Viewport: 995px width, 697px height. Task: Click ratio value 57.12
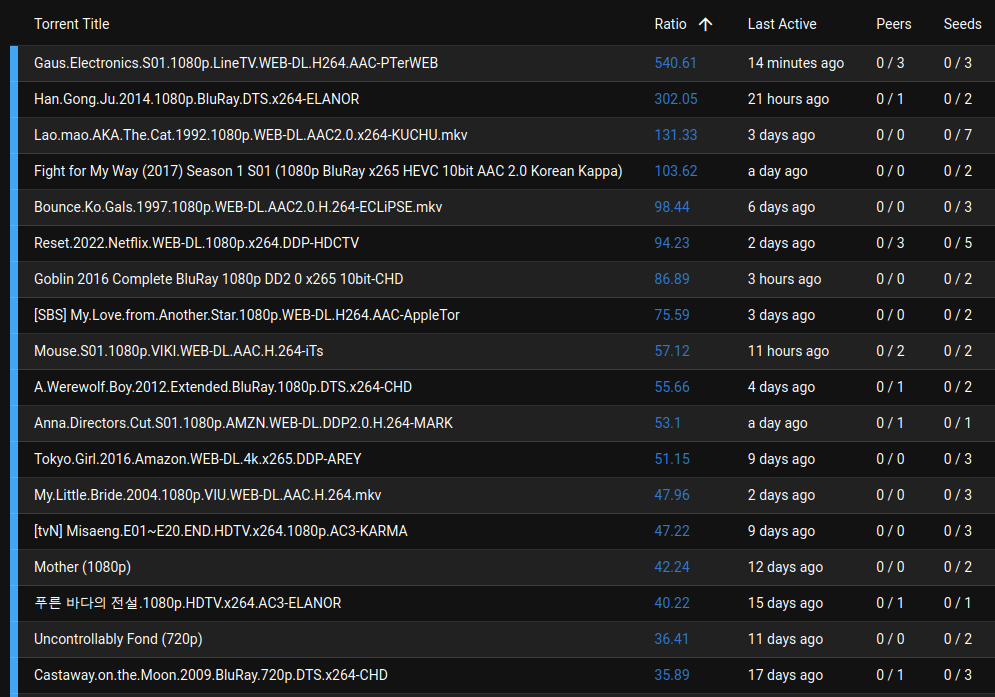[672, 351]
